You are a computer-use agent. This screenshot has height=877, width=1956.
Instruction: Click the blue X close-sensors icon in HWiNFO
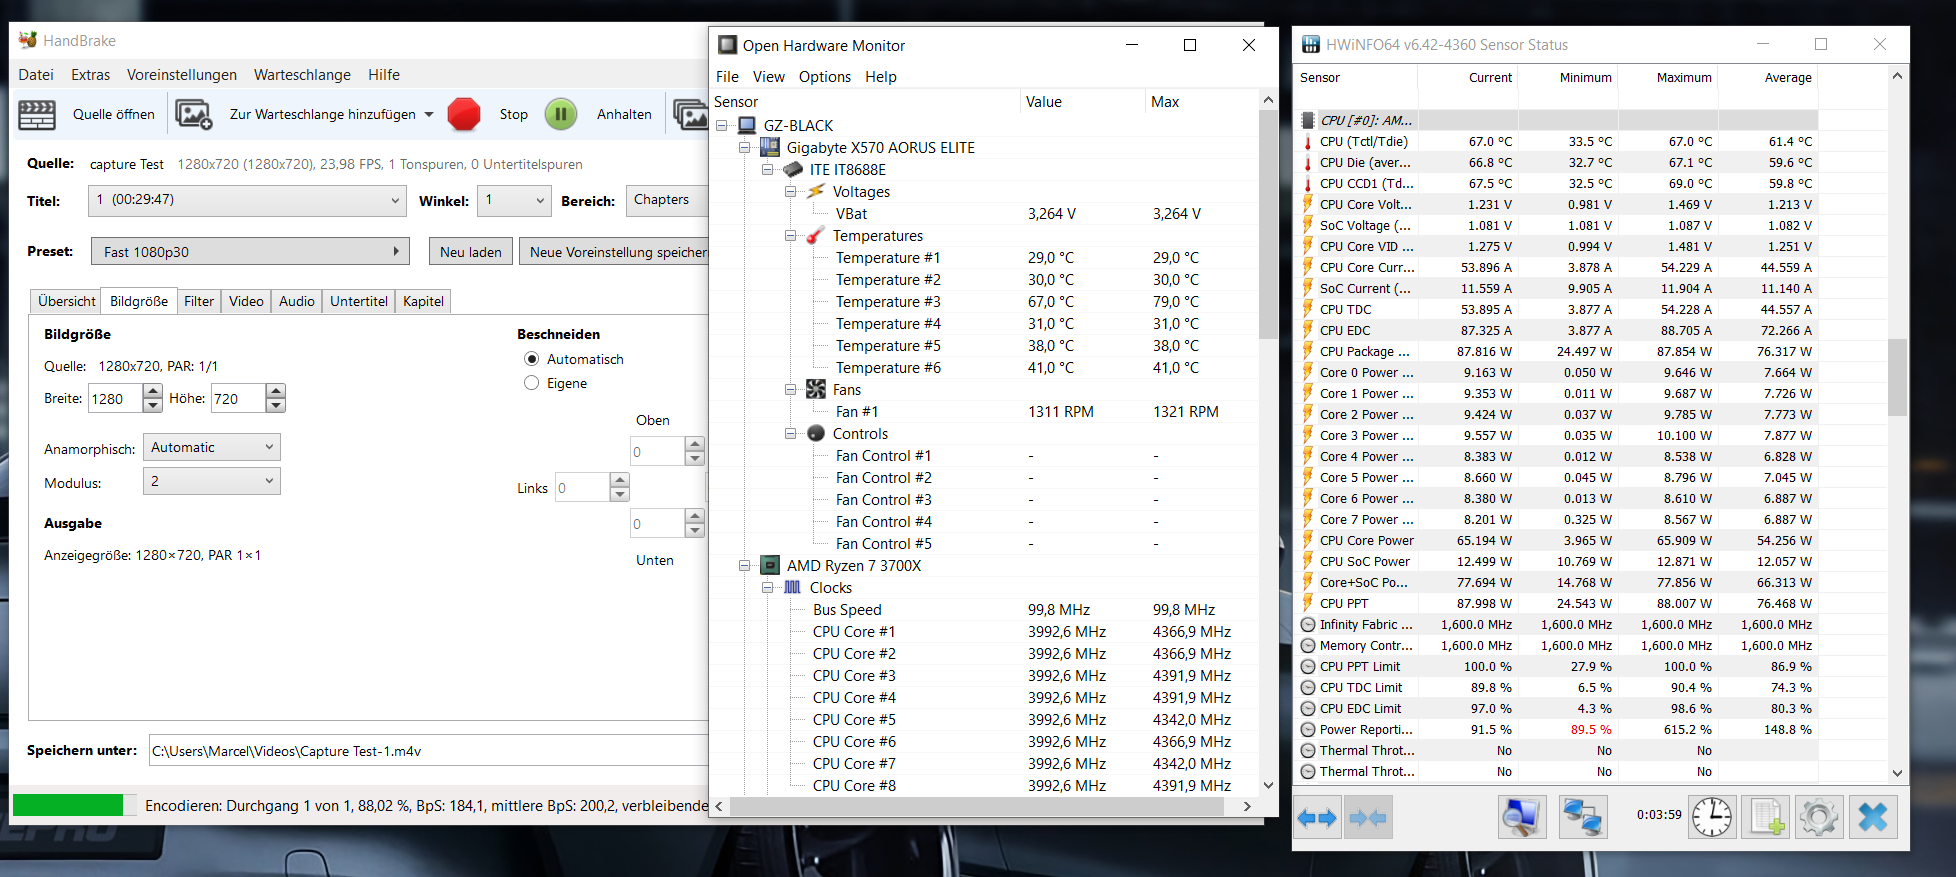(x=1872, y=817)
